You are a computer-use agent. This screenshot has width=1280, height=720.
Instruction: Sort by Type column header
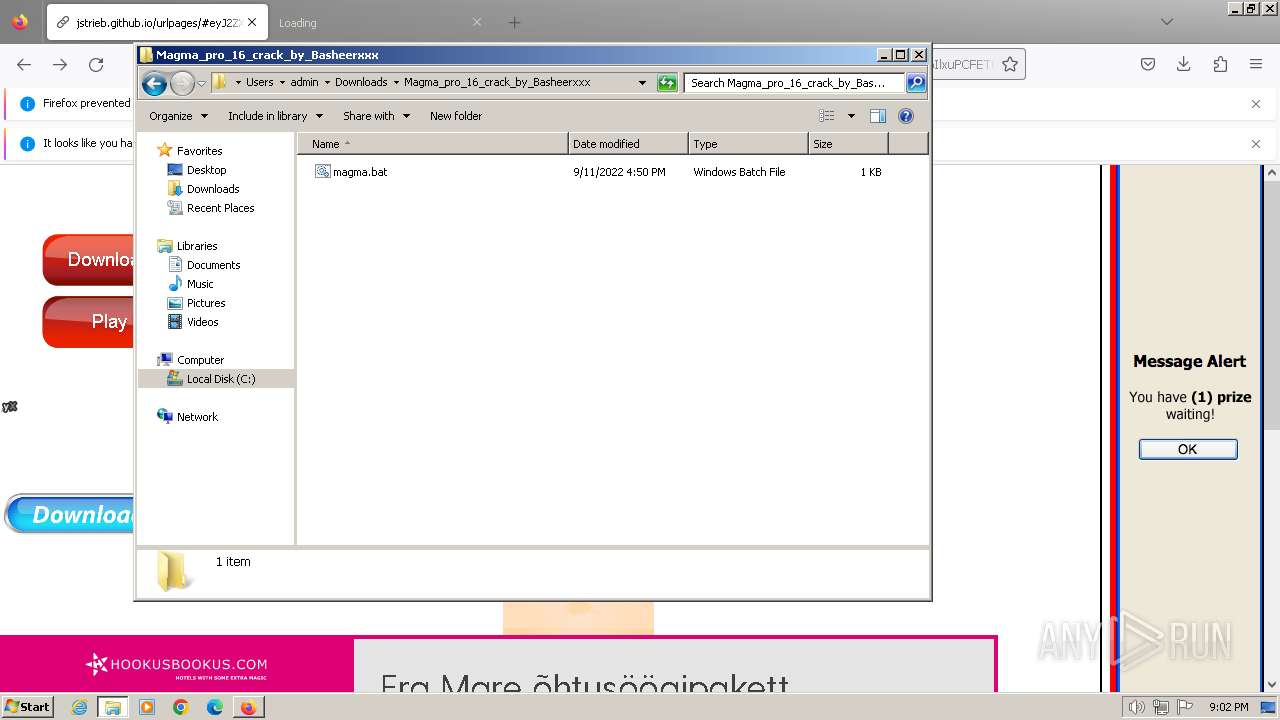(x=748, y=144)
